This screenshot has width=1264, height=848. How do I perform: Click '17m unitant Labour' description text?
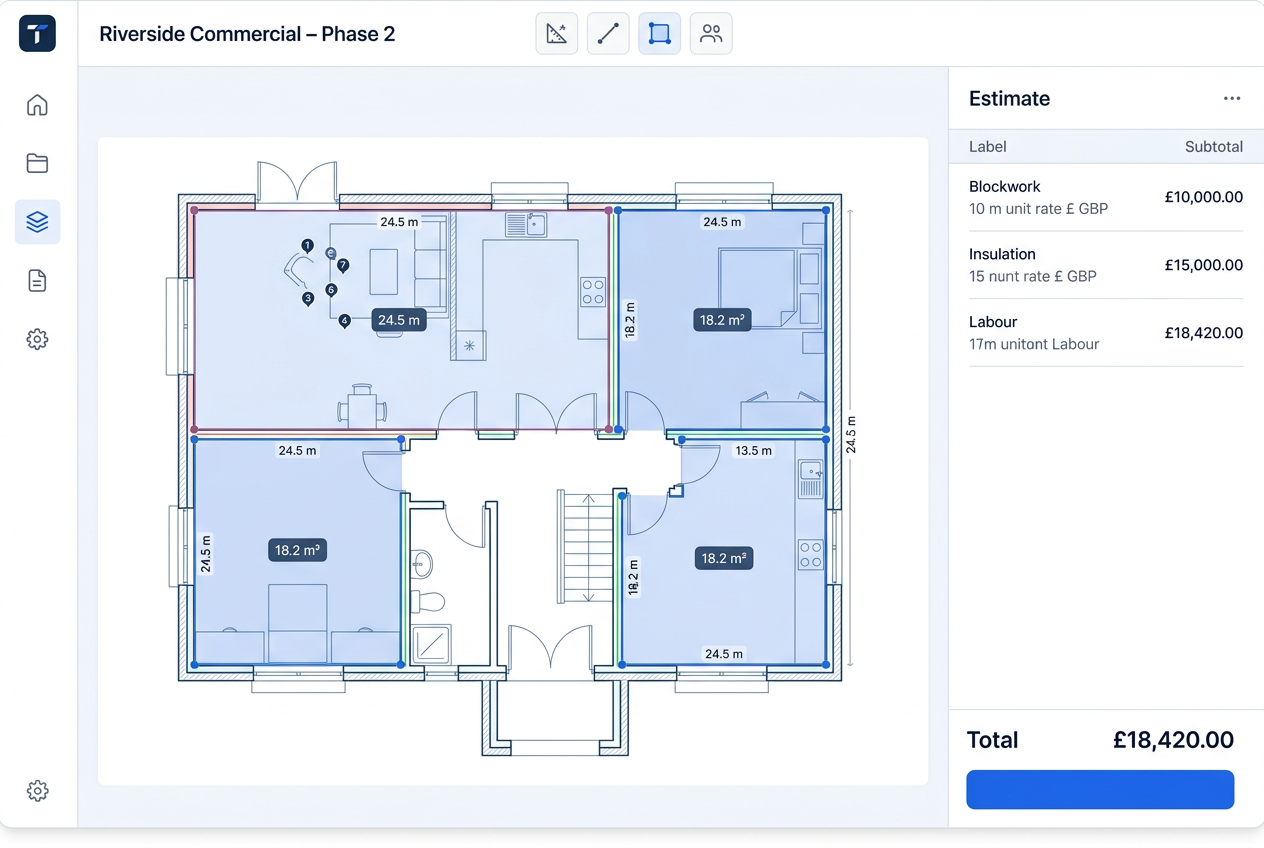pos(1034,344)
